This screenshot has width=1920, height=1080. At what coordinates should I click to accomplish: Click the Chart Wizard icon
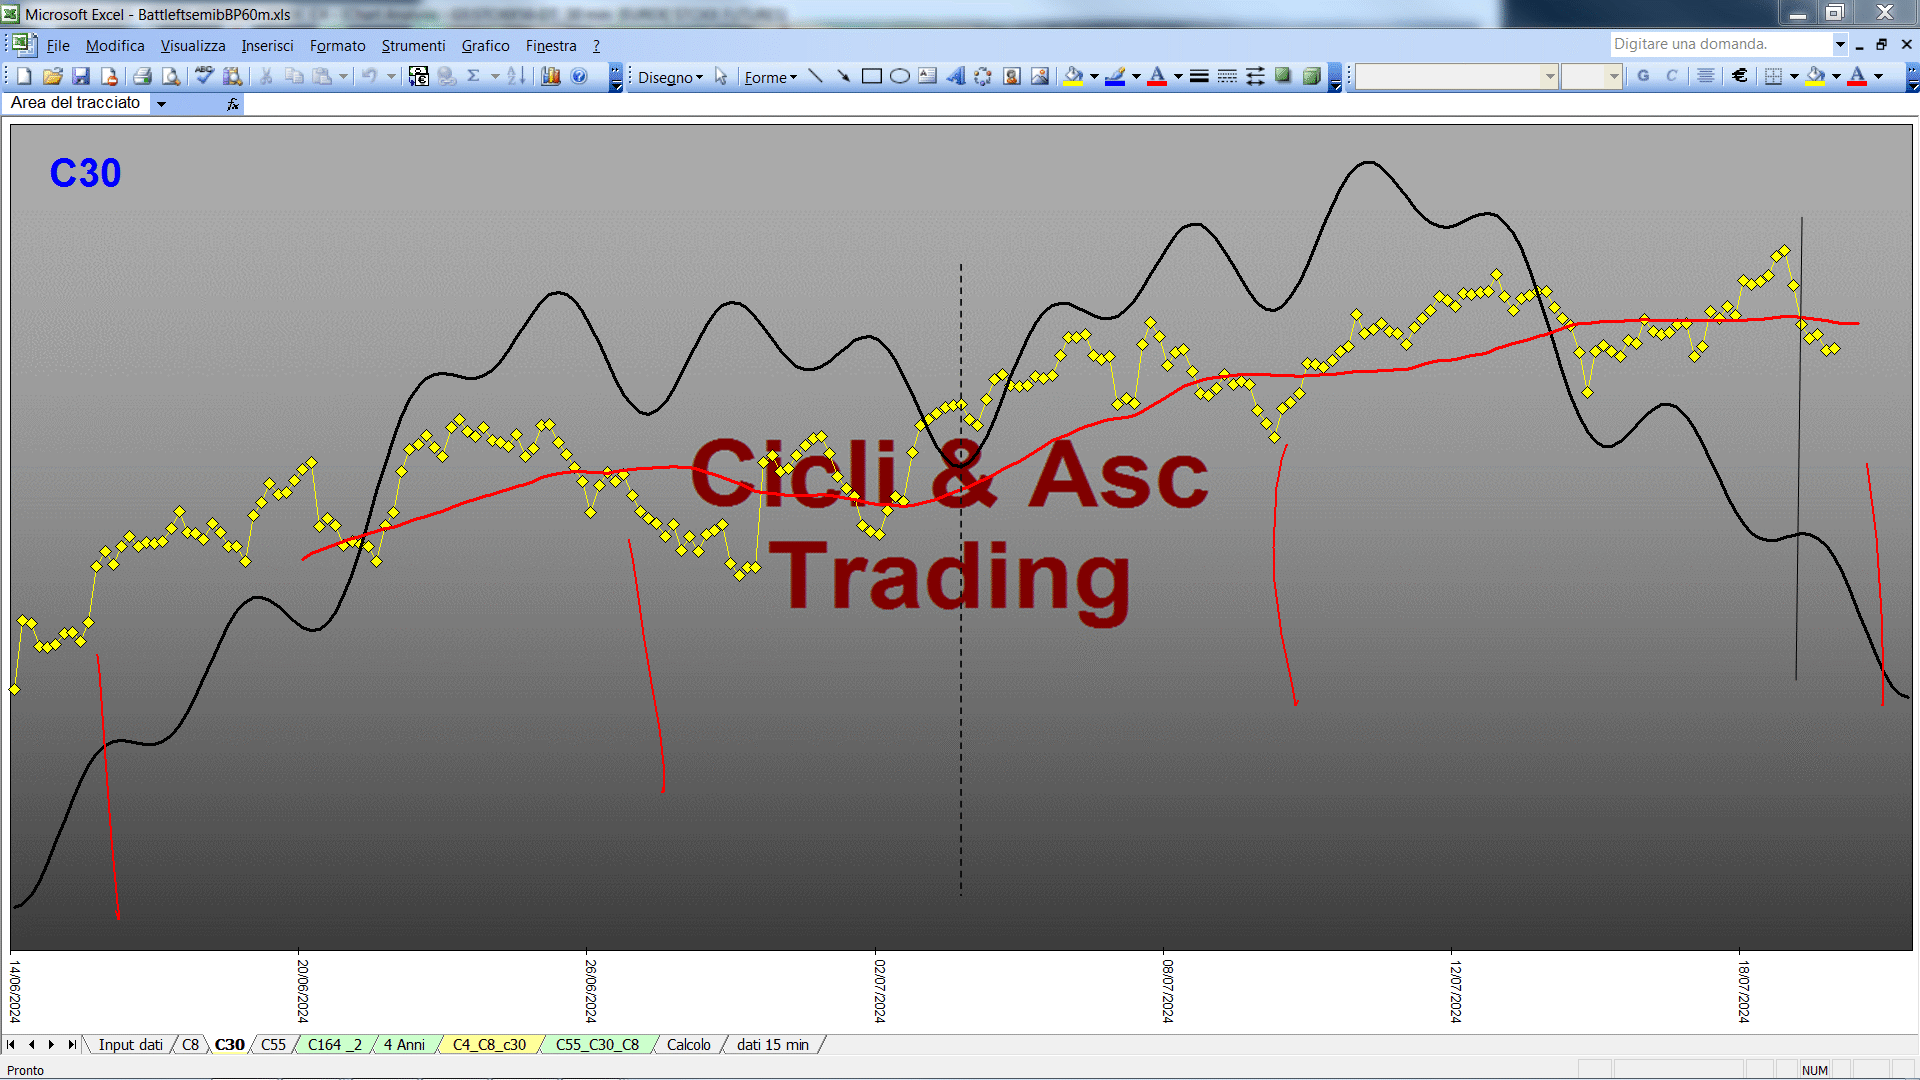(x=551, y=77)
